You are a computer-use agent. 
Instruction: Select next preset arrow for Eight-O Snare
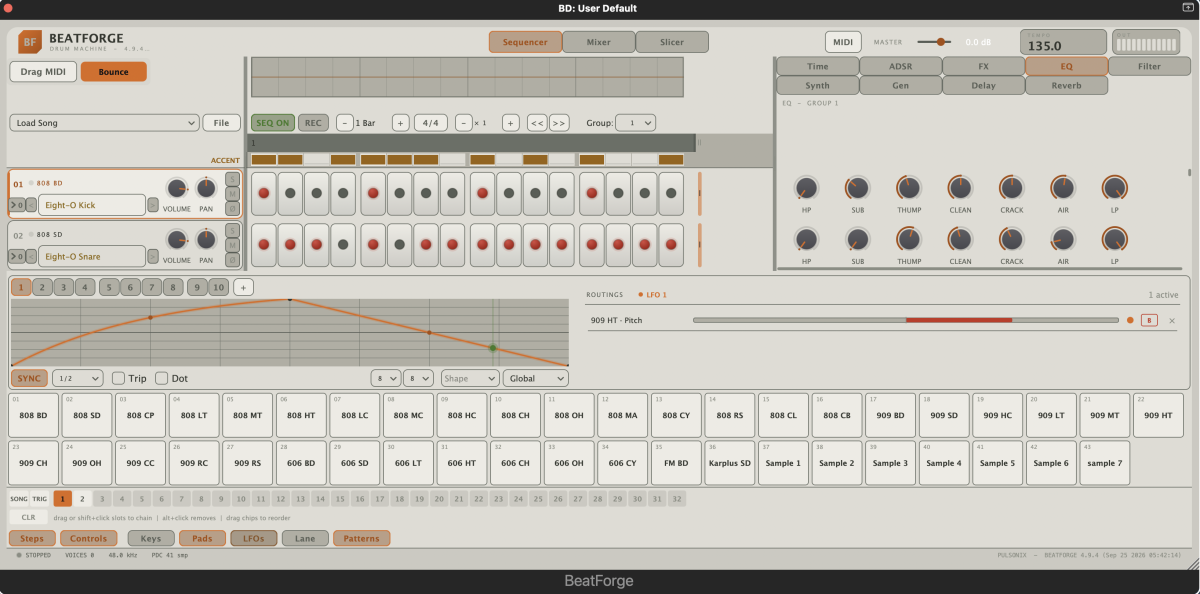[153, 256]
